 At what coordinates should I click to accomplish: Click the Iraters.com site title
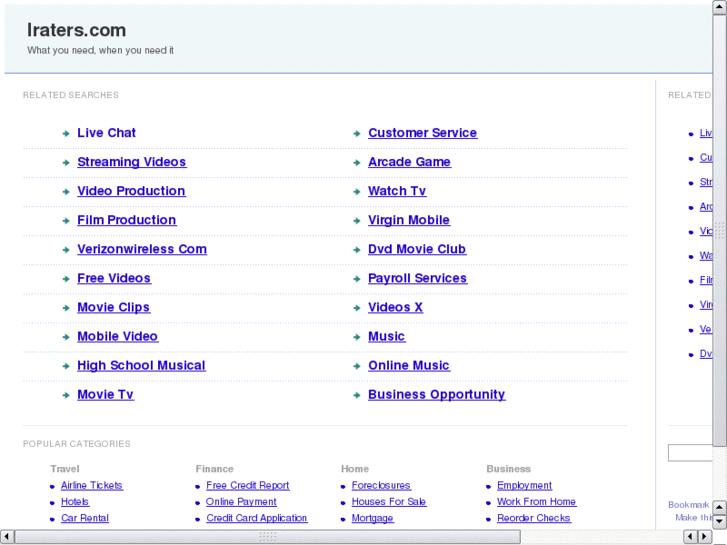pyautogui.click(x=77, y=30)
